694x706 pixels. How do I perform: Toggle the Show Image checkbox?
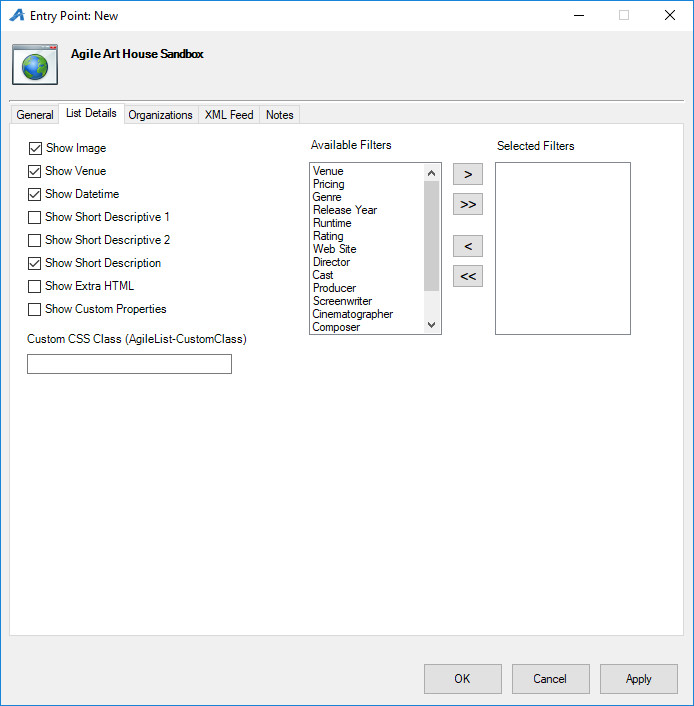(35, 148)
